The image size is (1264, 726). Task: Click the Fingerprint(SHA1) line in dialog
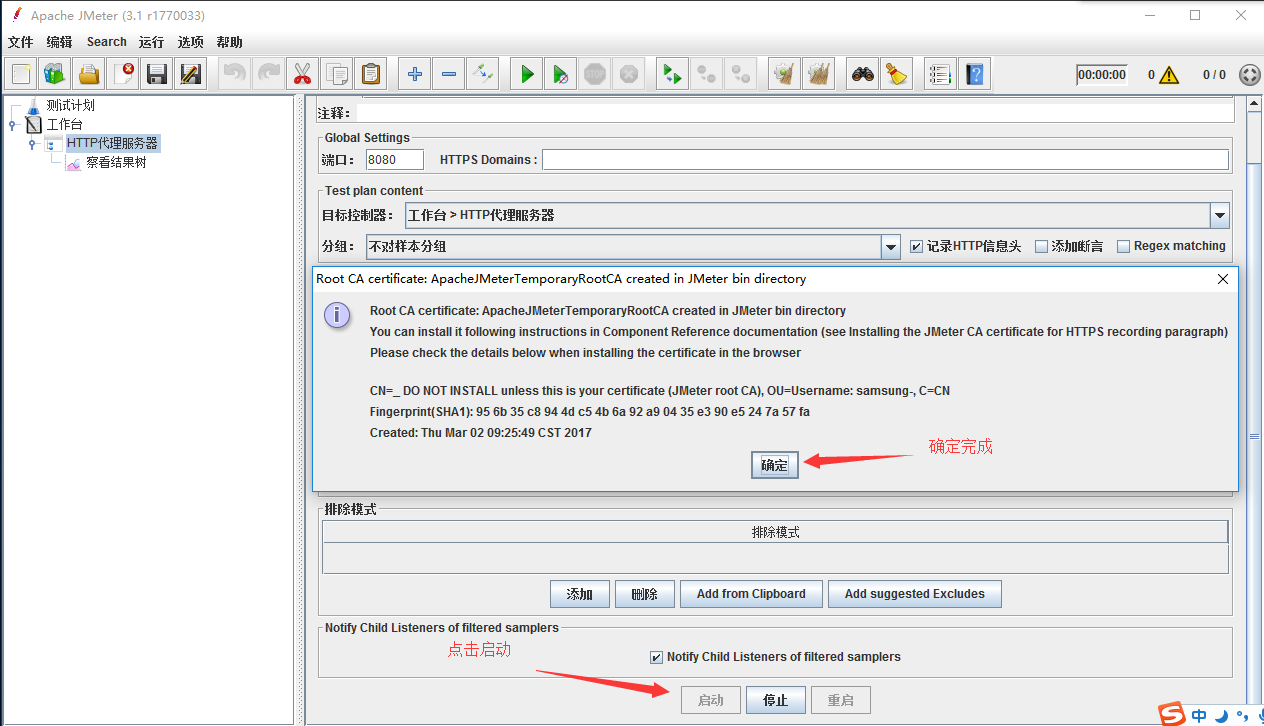pyautogui.click(x=590, y=412)
